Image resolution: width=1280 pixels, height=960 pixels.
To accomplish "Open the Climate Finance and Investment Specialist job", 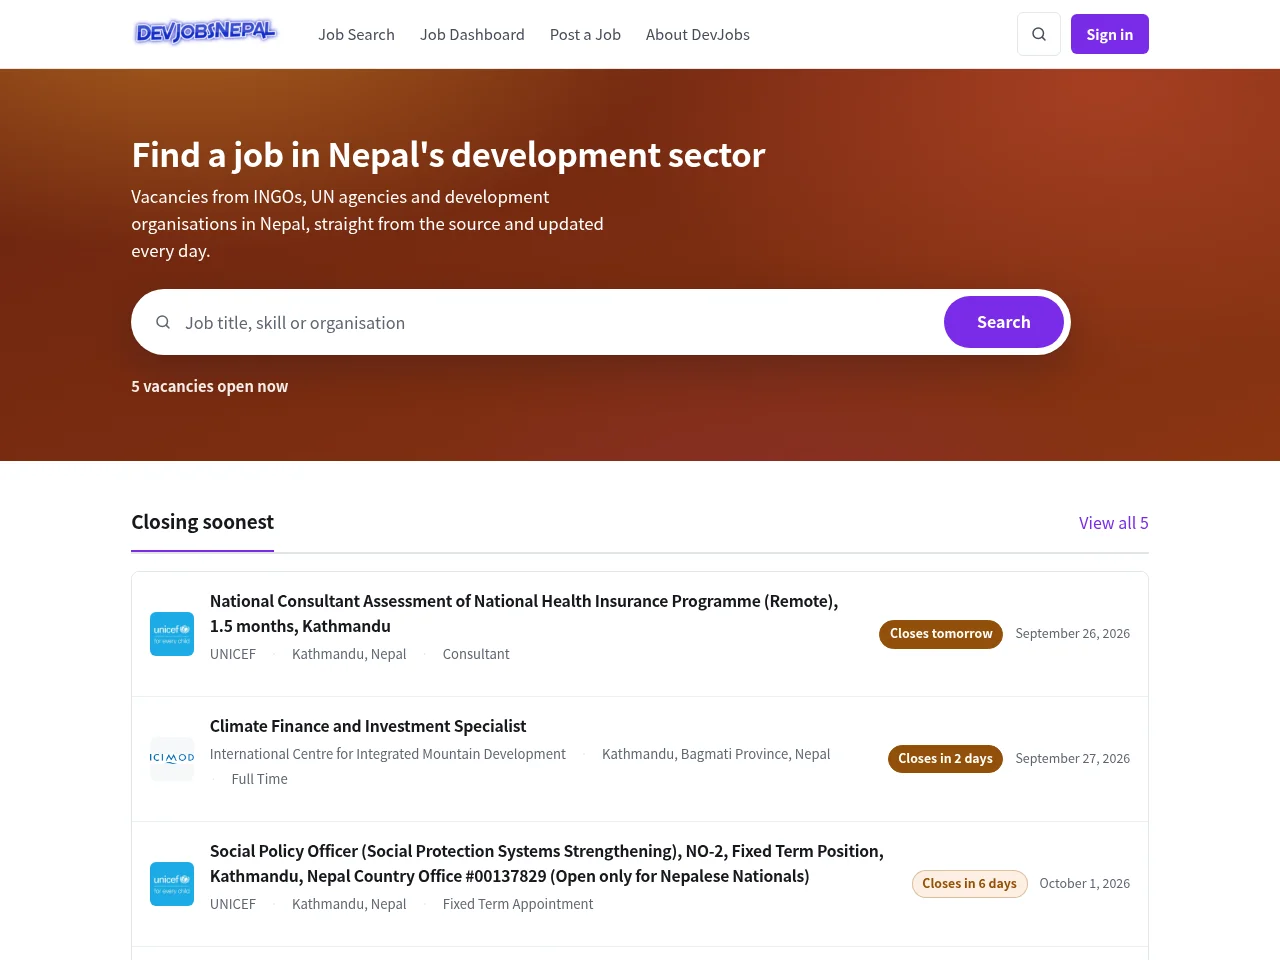I will pyautogui.click(x=368, y=726).
